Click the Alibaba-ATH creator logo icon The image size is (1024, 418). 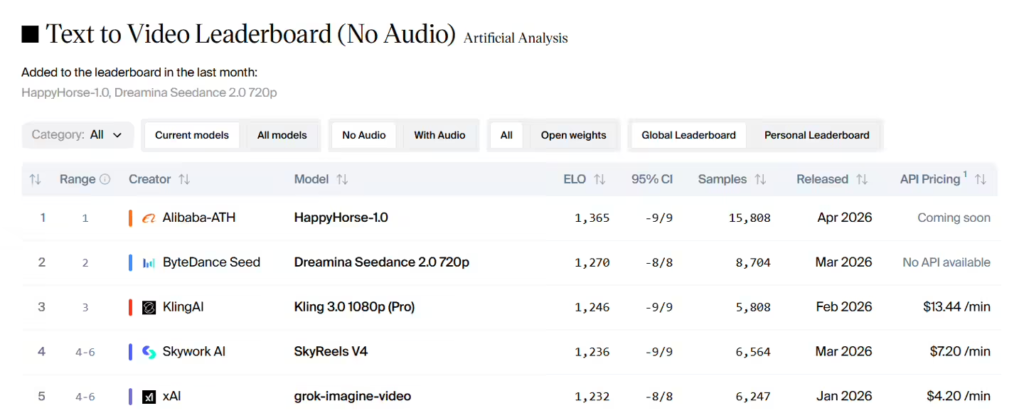tap(149, 218)
